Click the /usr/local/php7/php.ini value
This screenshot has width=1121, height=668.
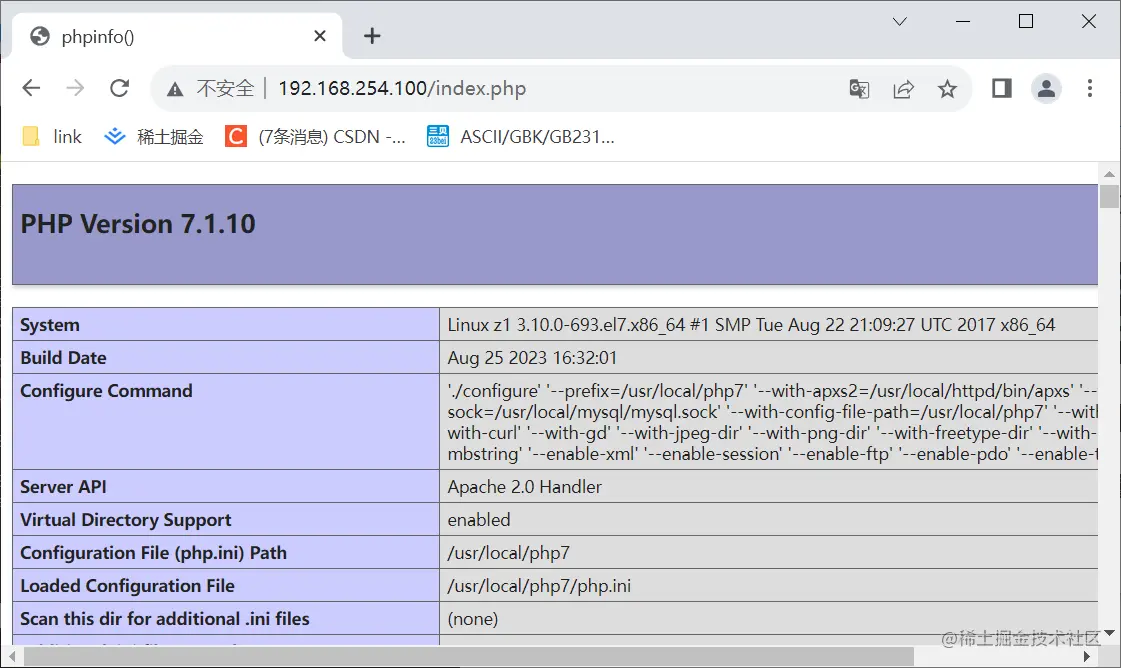pyautogui.click(x=539, y=586)
